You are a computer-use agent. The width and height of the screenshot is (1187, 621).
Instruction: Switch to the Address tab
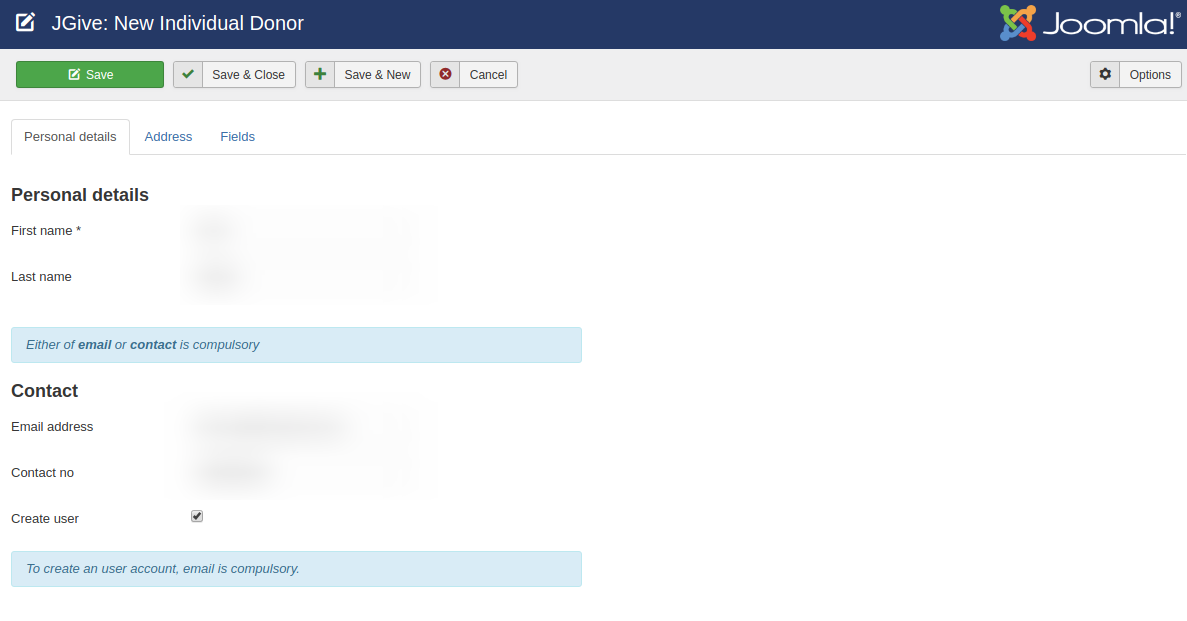pyautogui.click(x=168, y=137)
